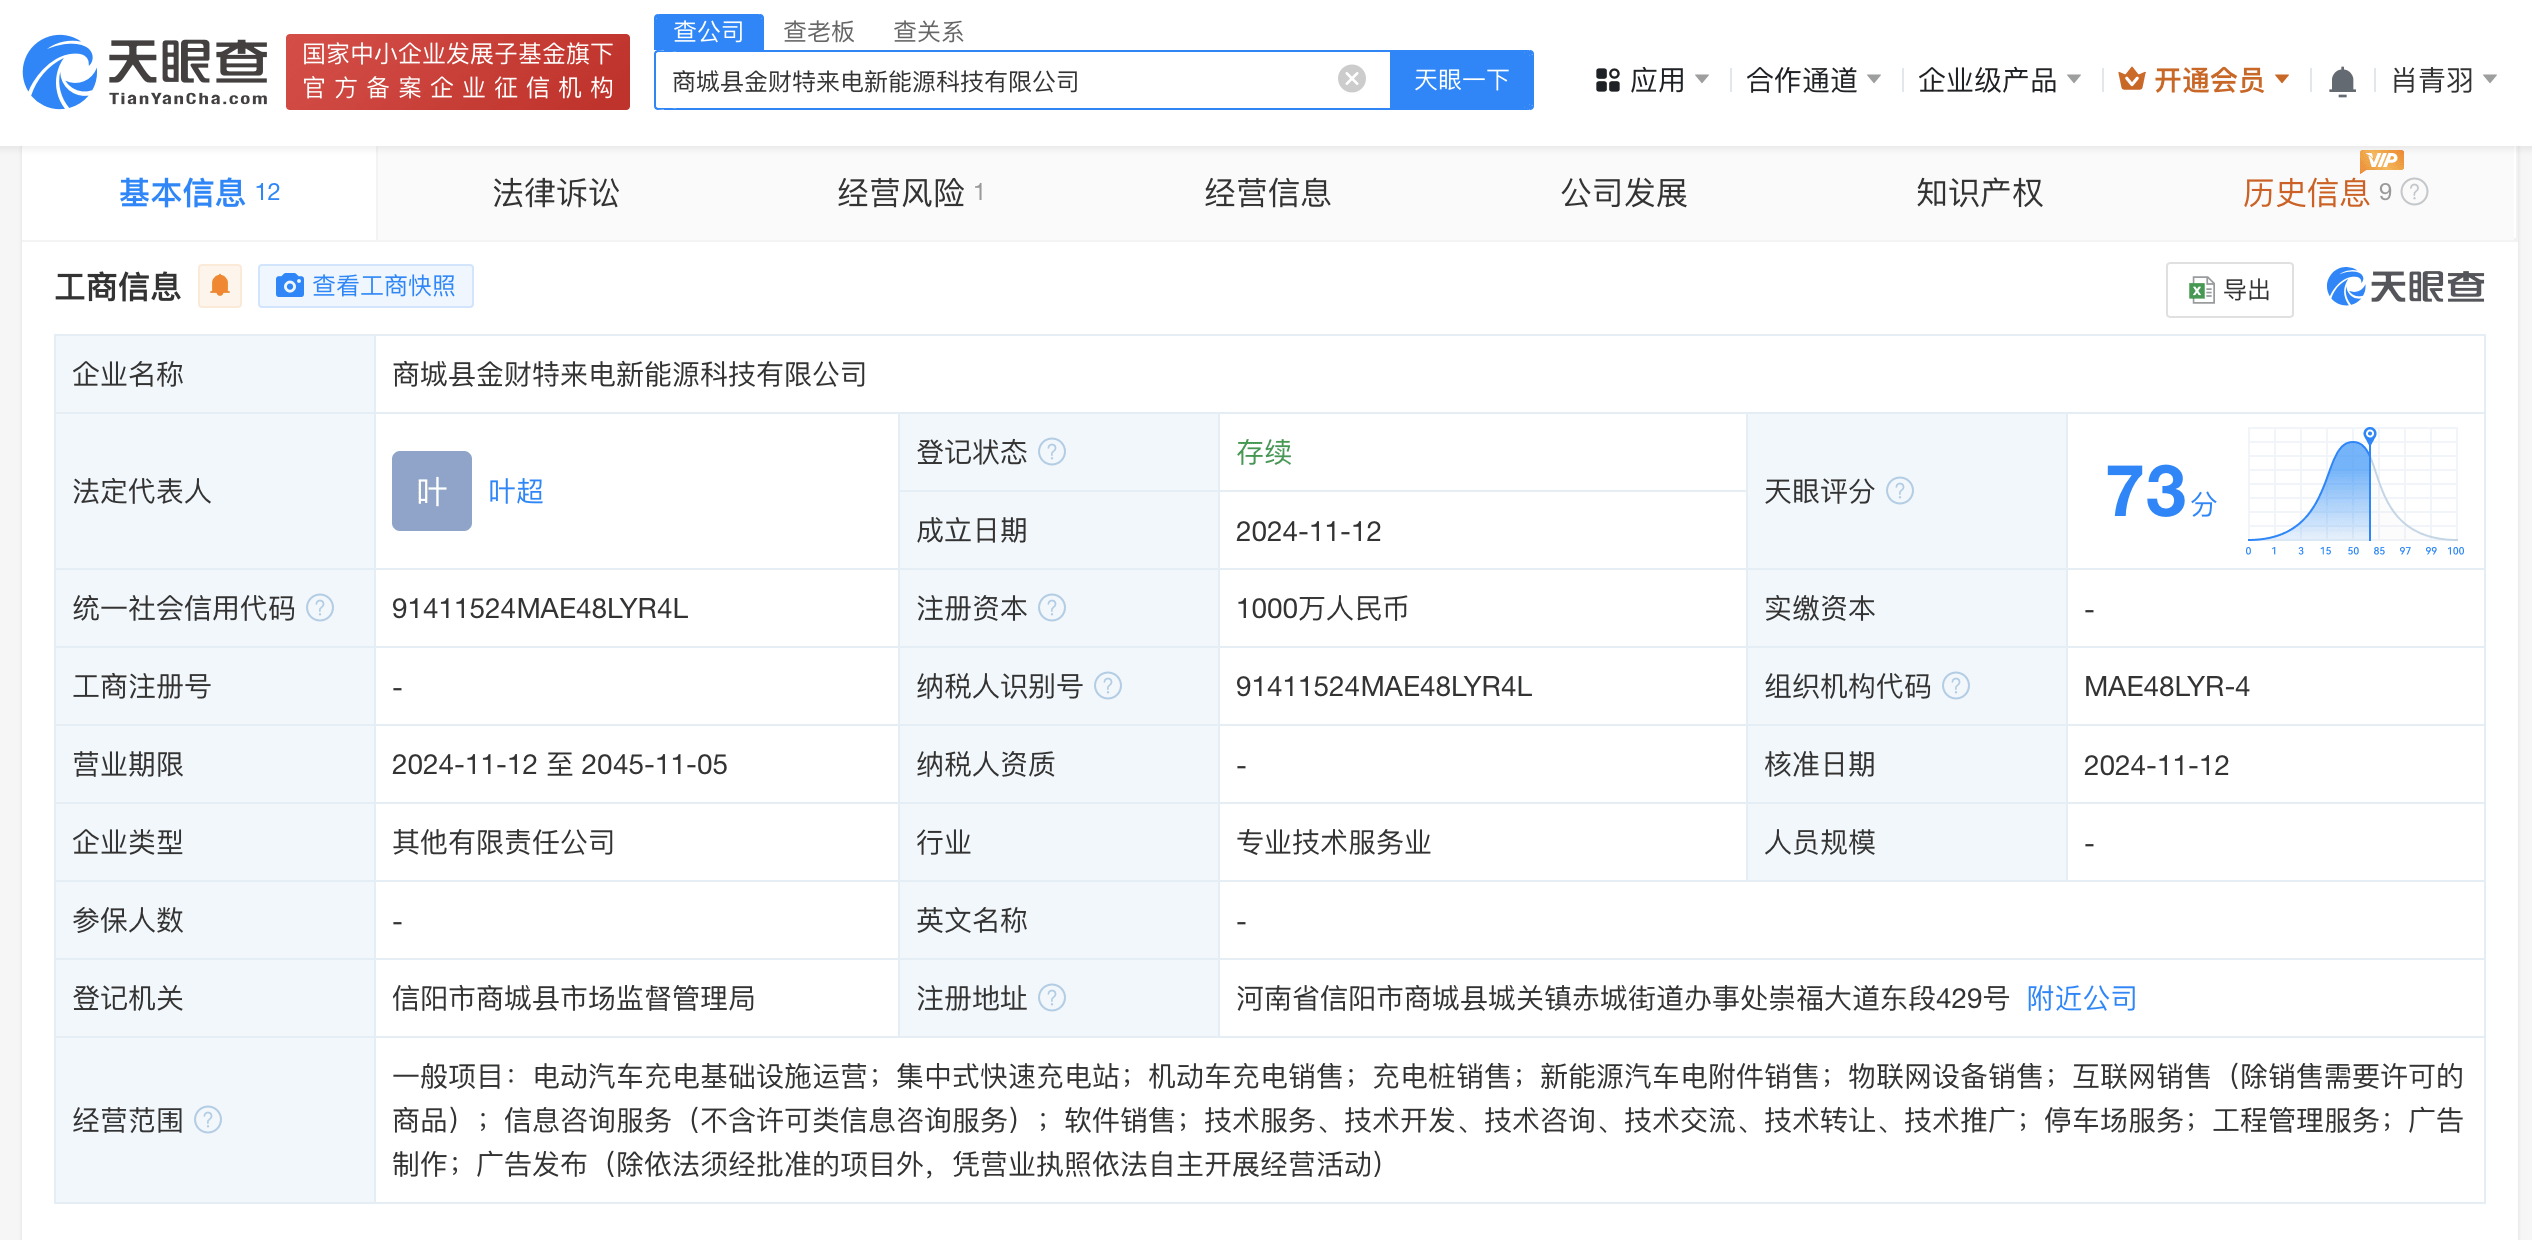Click the 附近公司 link
The height and width of the screenshot is (1240, 2532).
(2078, 997)
